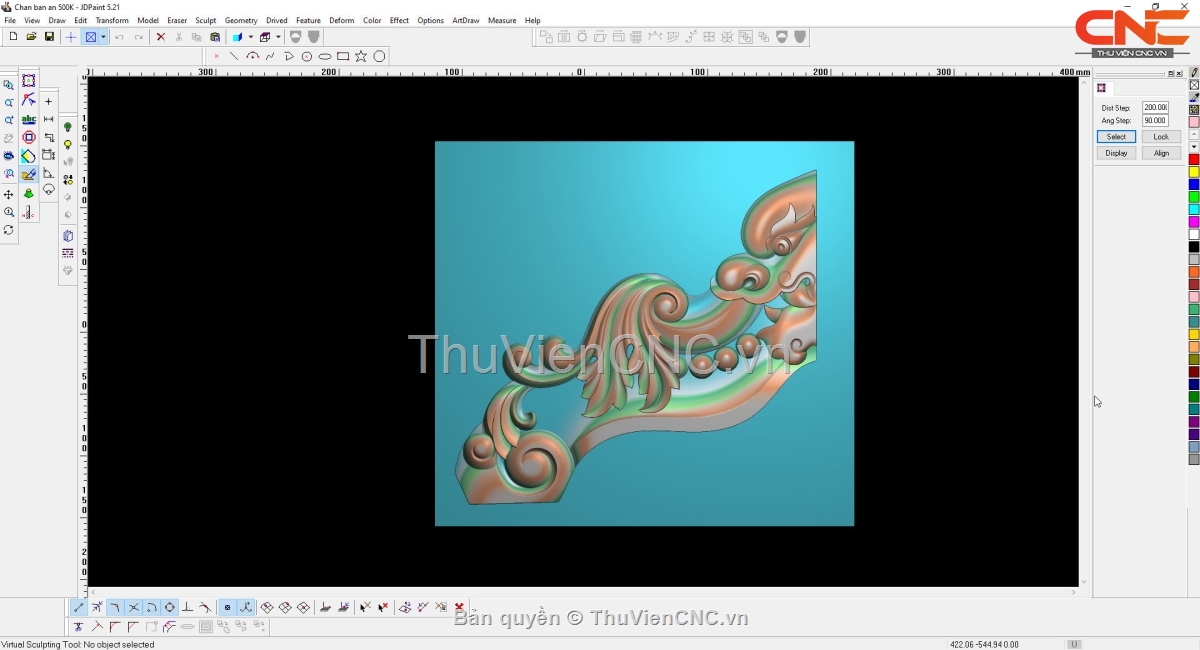
Task: Click the pan (four-arrow move) tool
Action: pos(9,194)
